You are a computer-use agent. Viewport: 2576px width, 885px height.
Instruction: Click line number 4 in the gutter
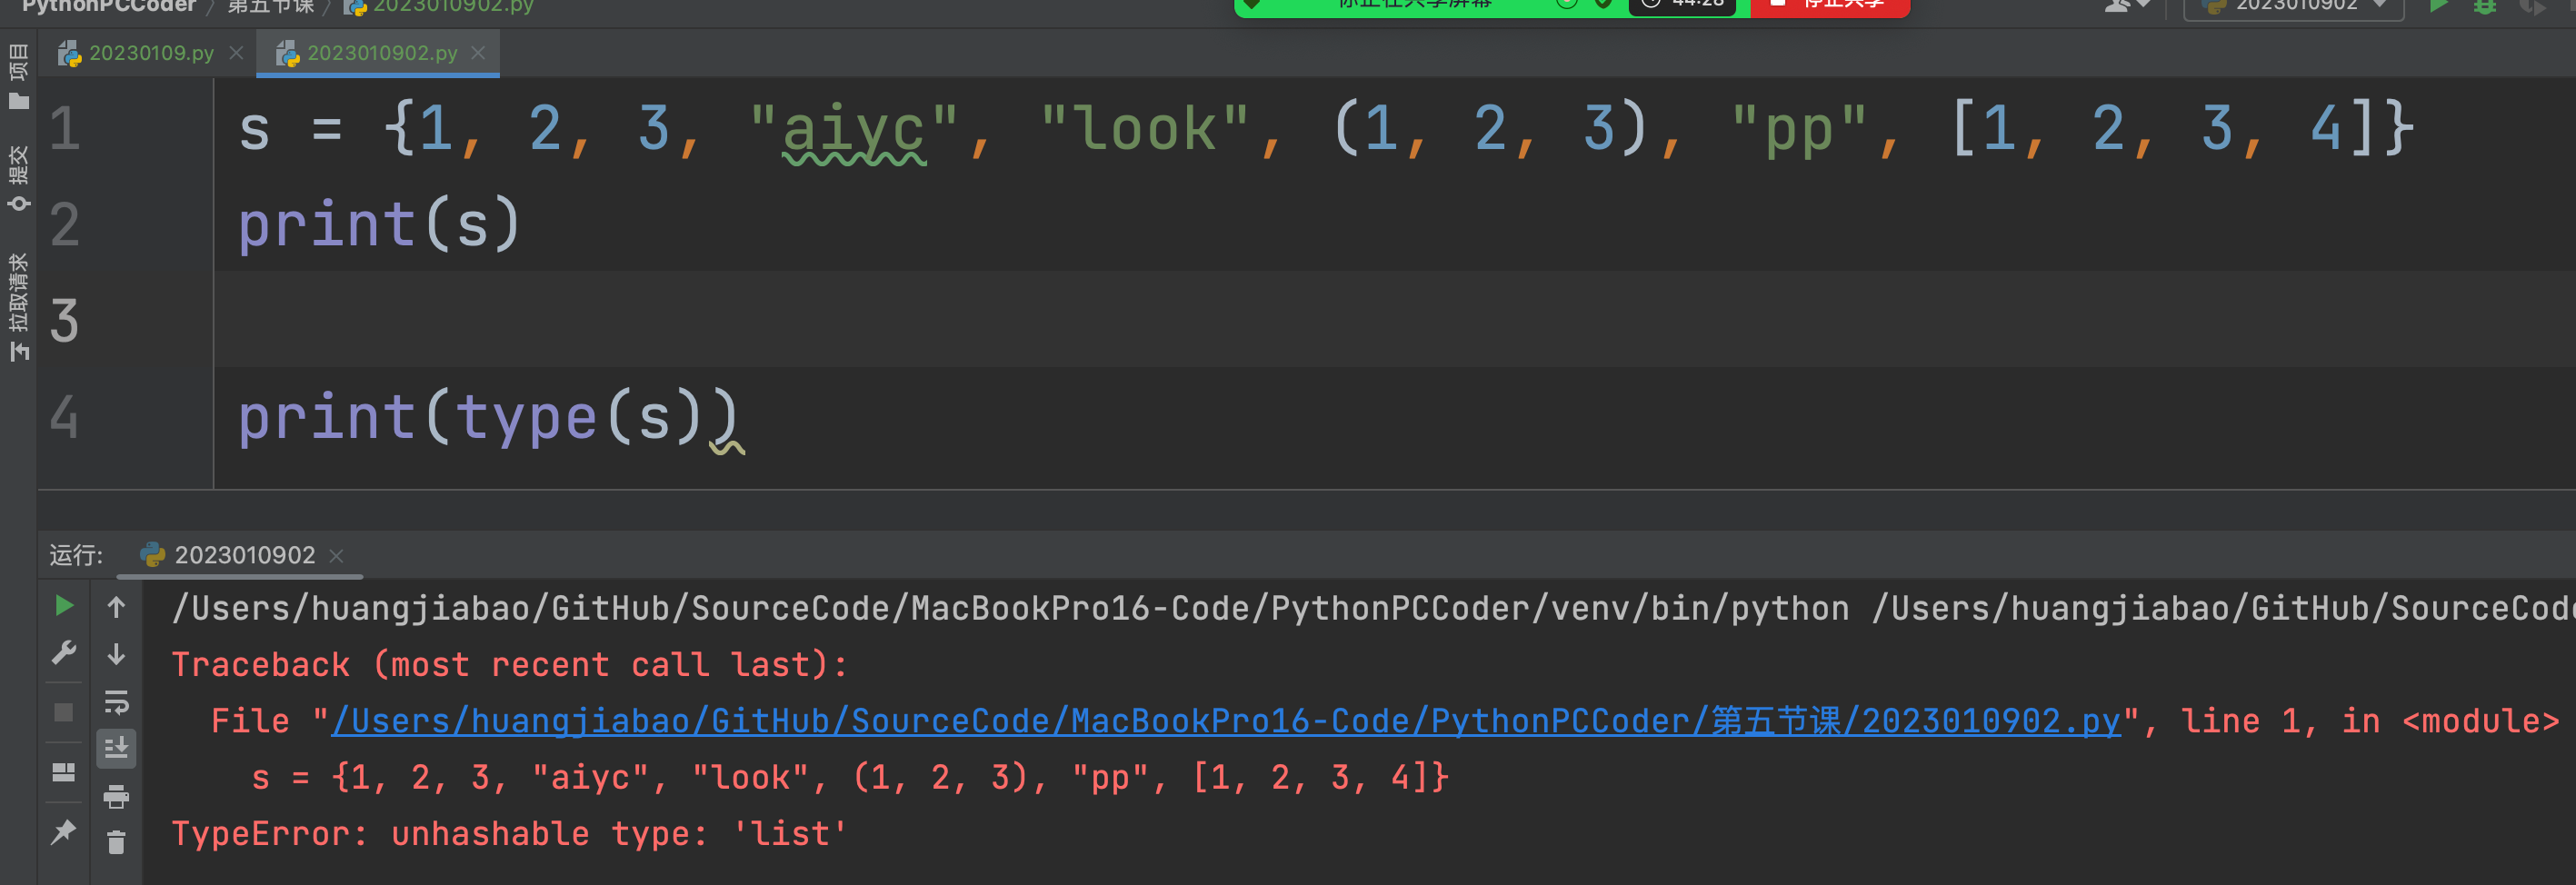(65, 416)
